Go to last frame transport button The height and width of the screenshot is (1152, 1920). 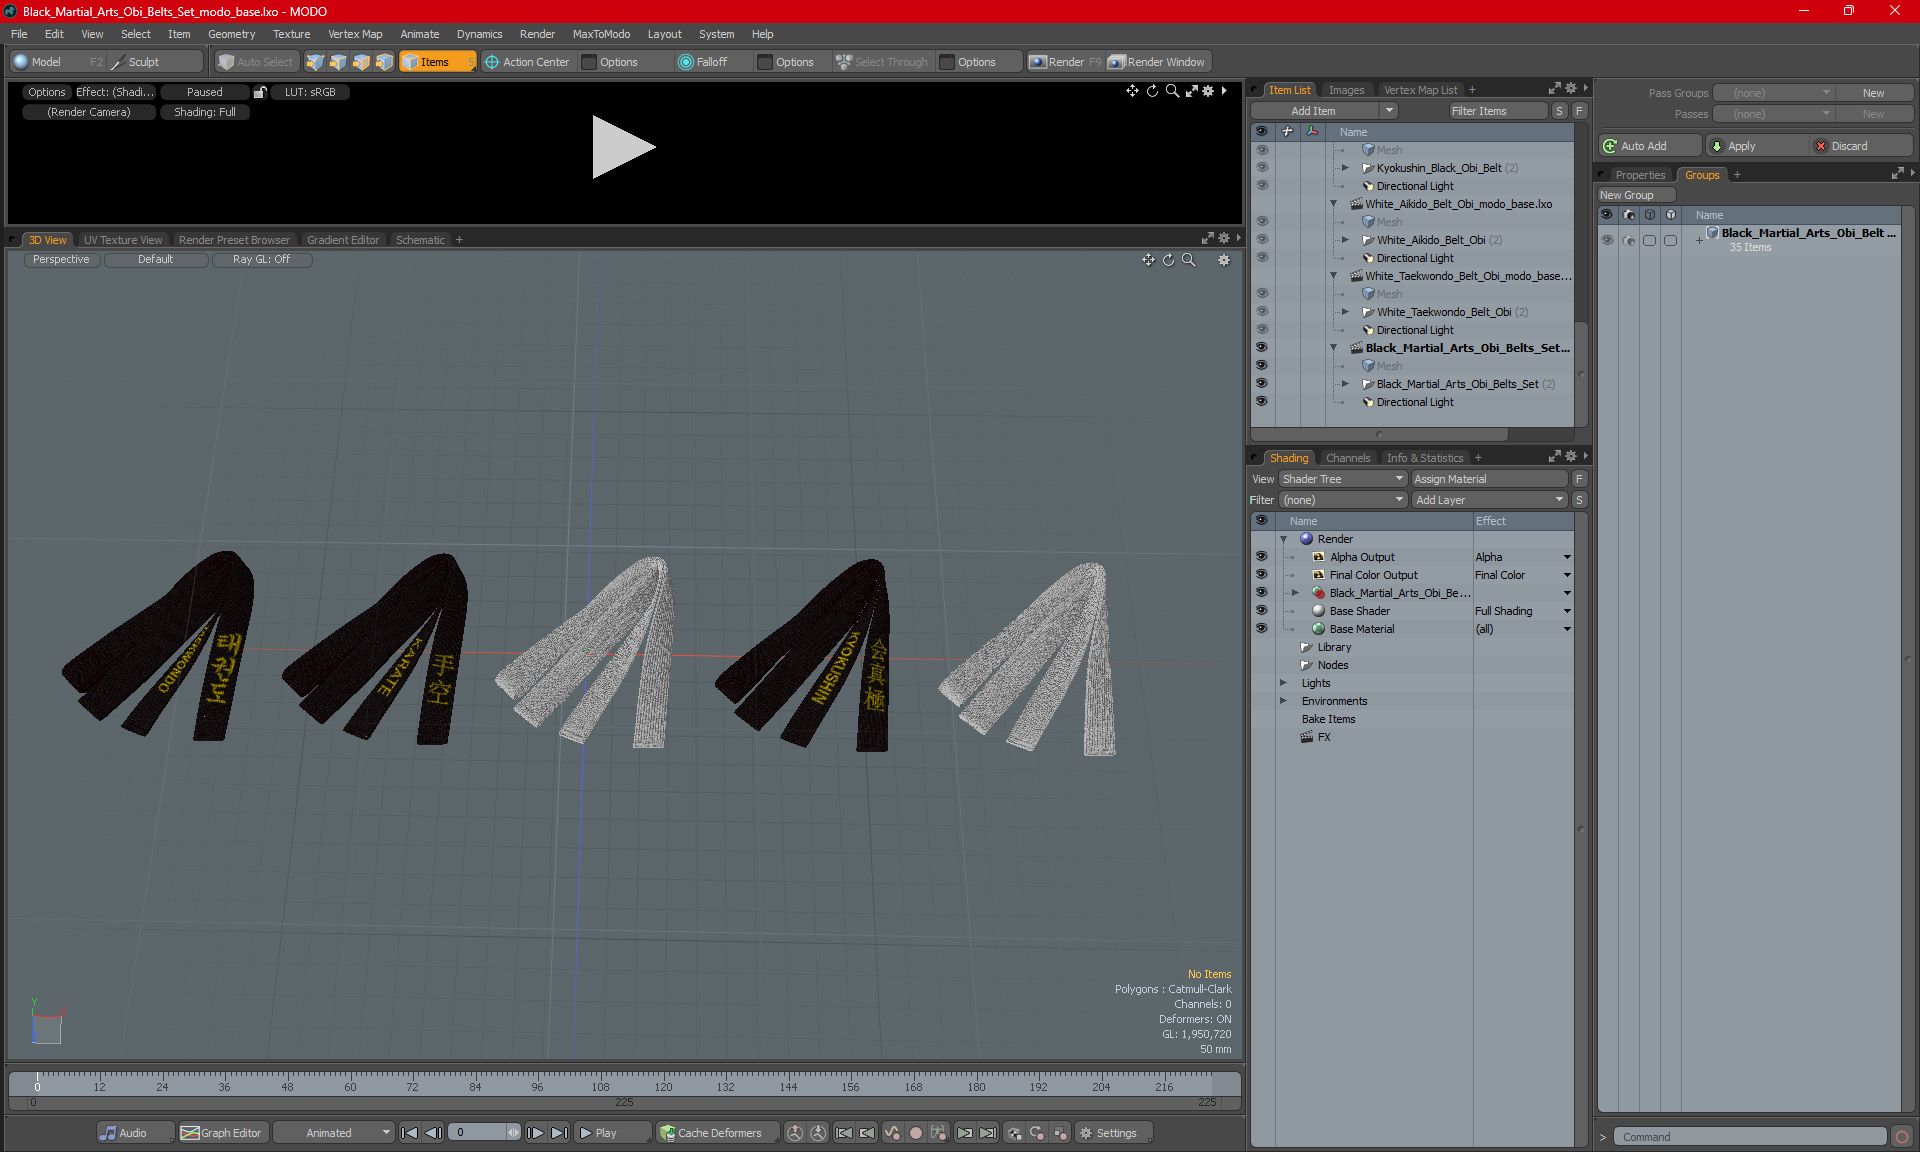pos(559,1133)
